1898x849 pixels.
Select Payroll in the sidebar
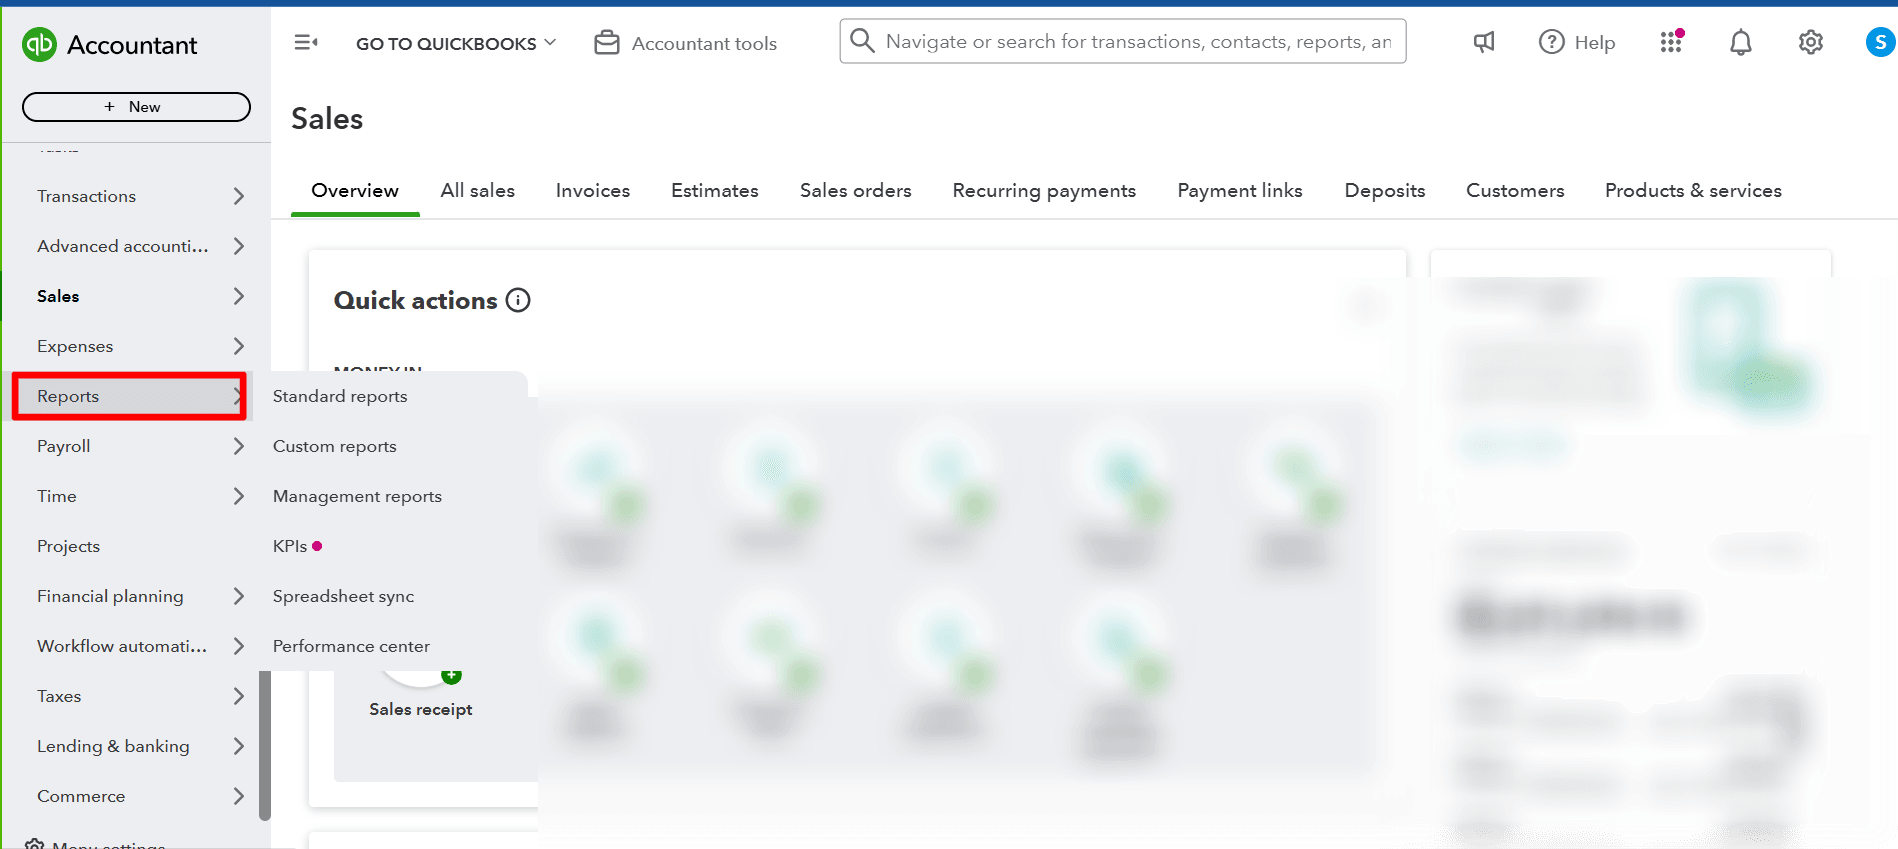click(63, 446)
